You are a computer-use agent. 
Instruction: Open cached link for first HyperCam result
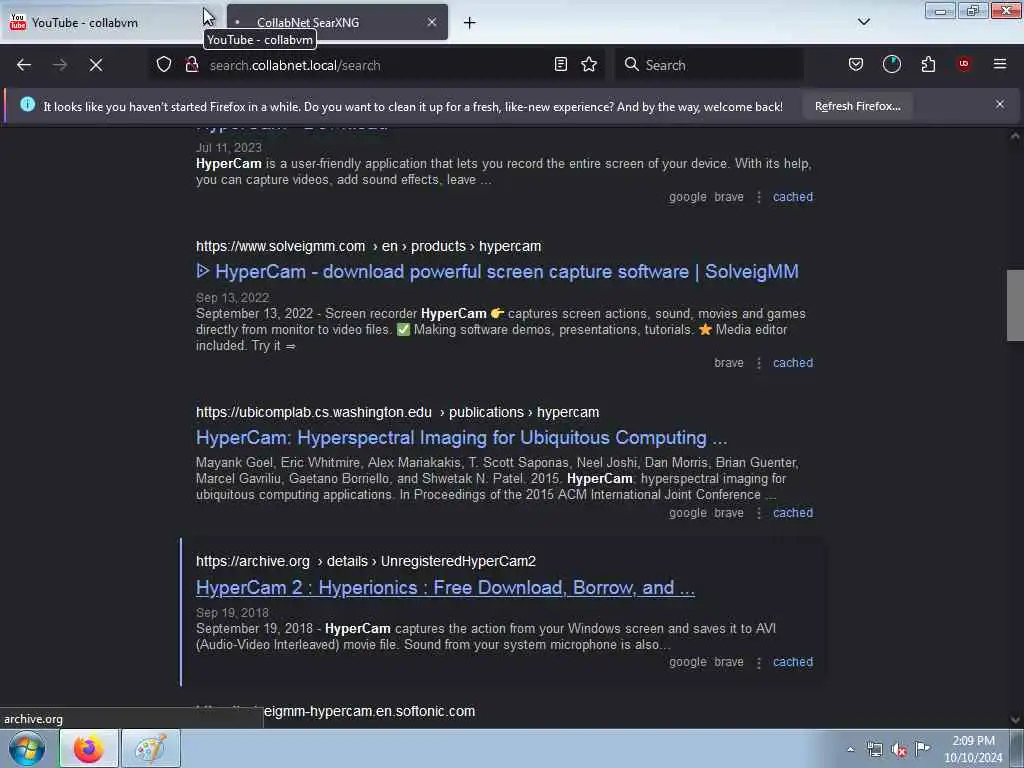[793, 197]
